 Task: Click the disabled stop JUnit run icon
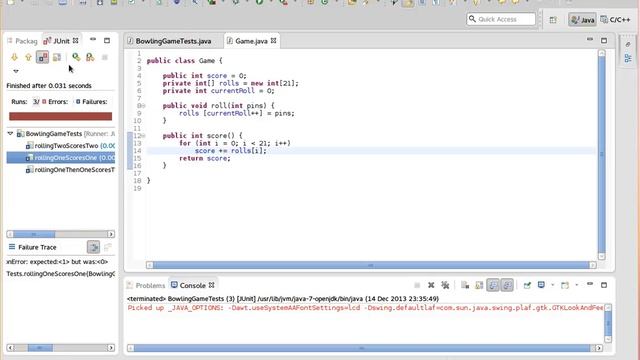pos(104,58)
